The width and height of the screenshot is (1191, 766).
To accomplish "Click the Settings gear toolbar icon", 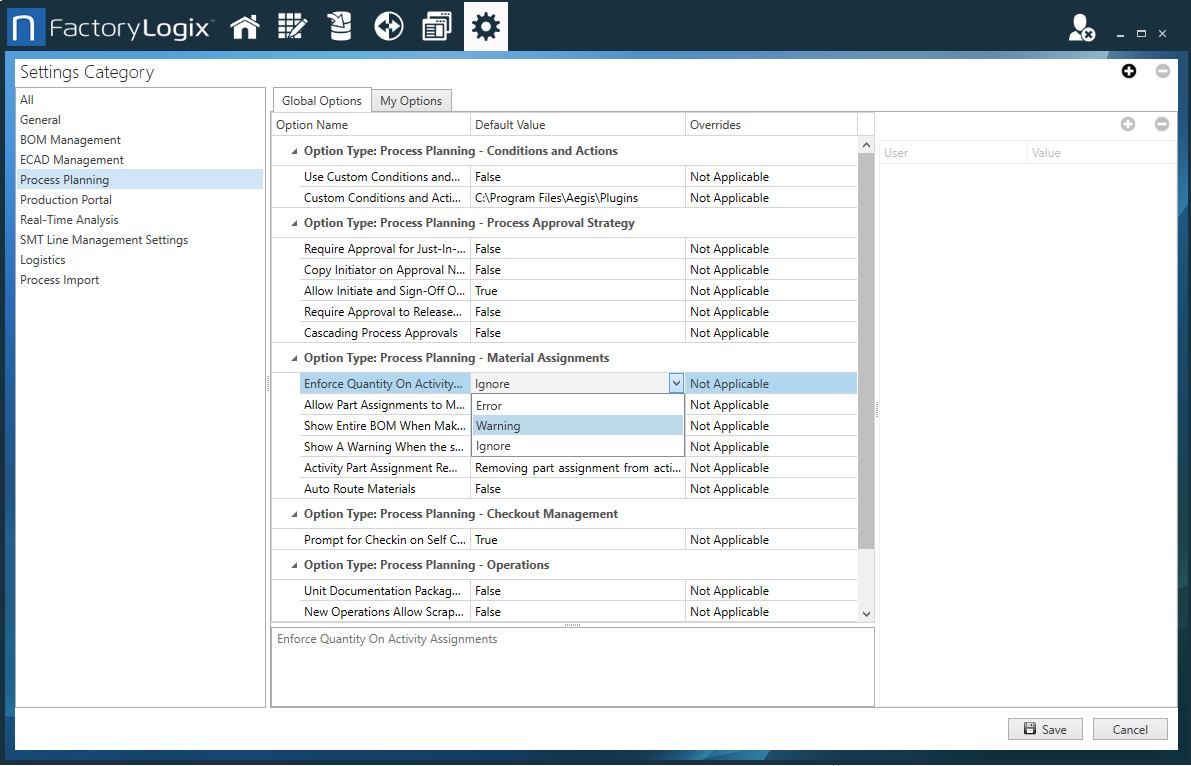I will coord(485,26).
